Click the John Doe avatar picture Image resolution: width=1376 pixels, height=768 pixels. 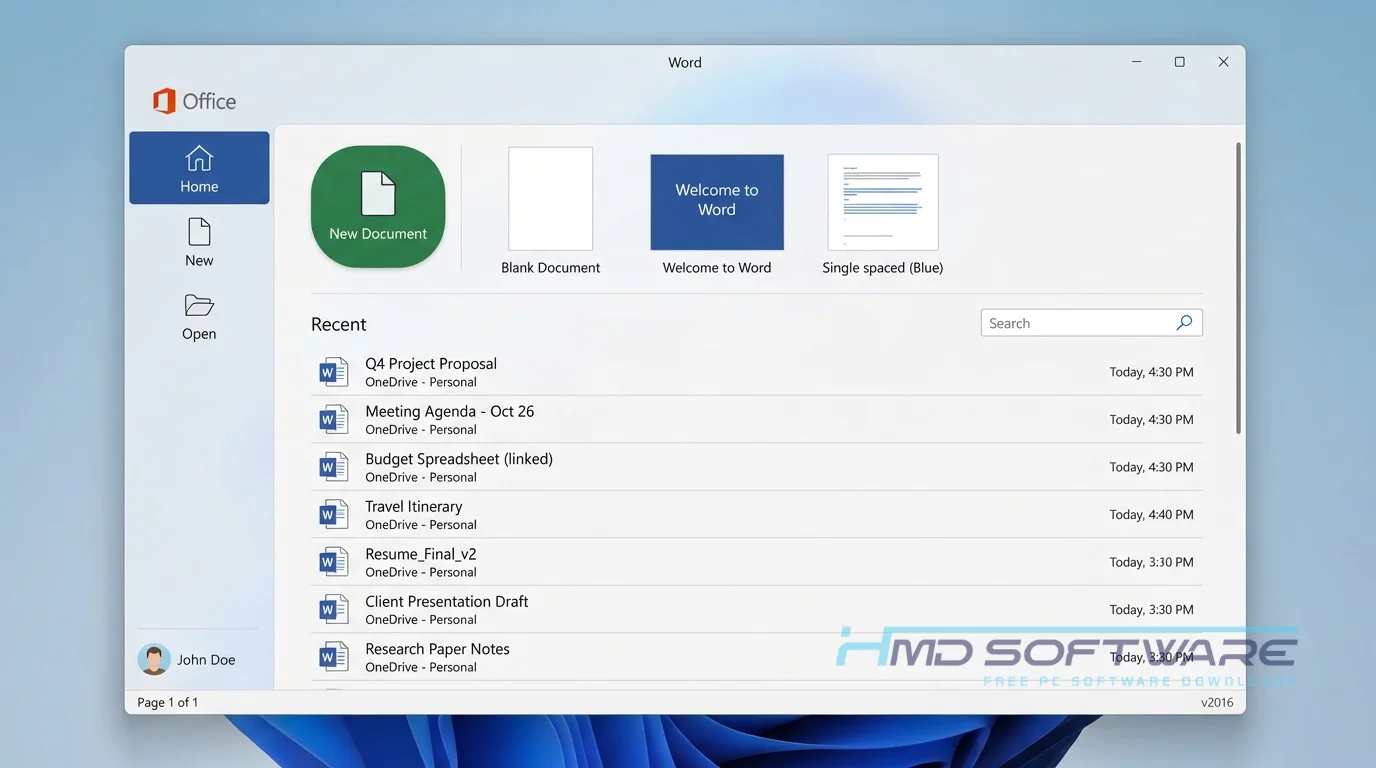(x=154, y=660)
